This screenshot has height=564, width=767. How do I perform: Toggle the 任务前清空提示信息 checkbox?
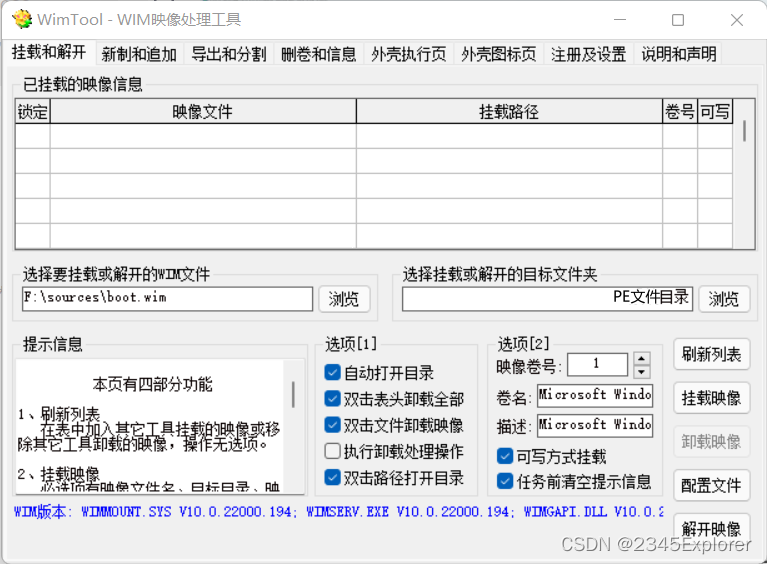(x=505, y=481)
